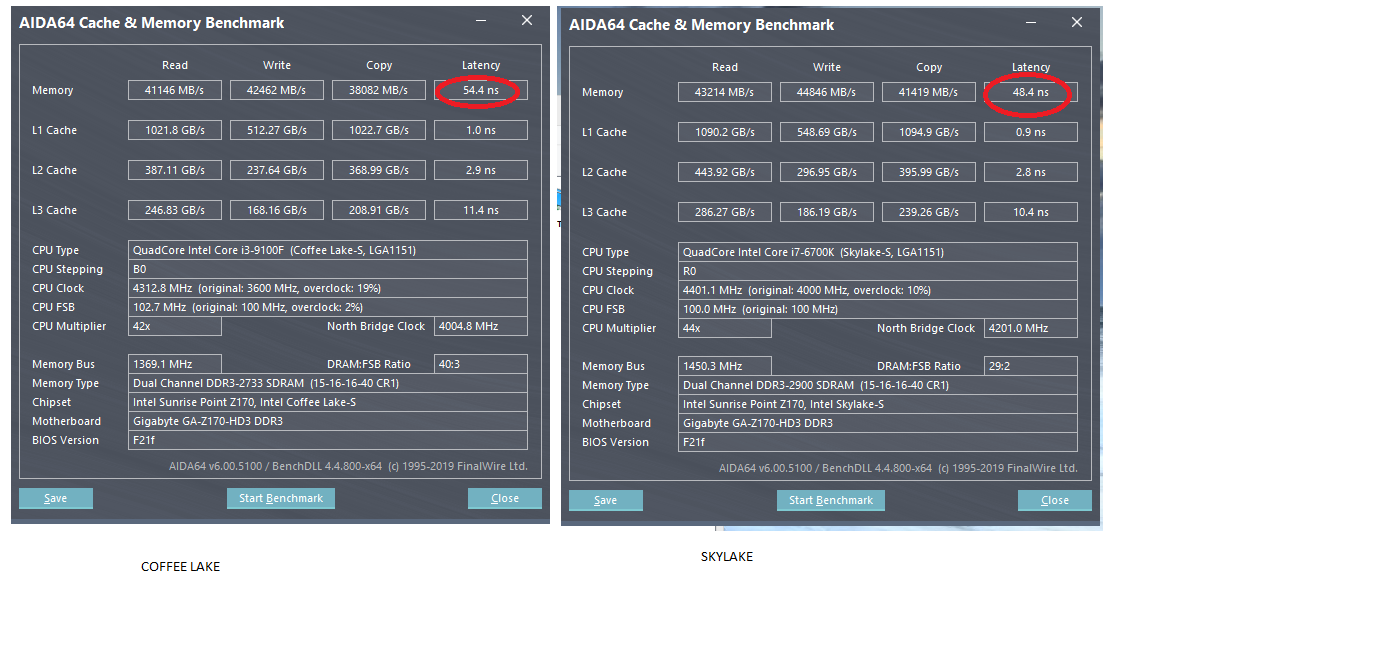Click Memory Type DDR3-2900 field
1380x649 pixels.
tap(878, 385)
